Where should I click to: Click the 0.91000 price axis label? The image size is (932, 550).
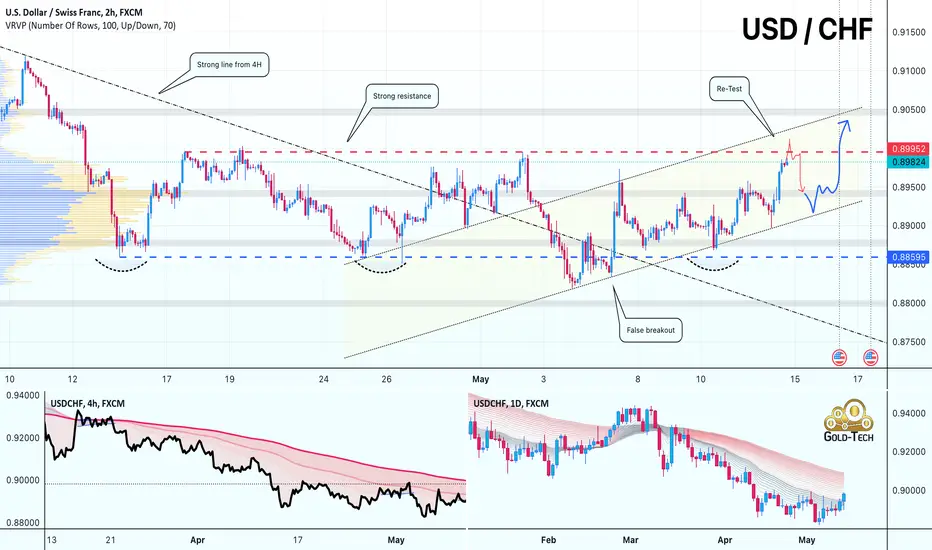point(909,71)
